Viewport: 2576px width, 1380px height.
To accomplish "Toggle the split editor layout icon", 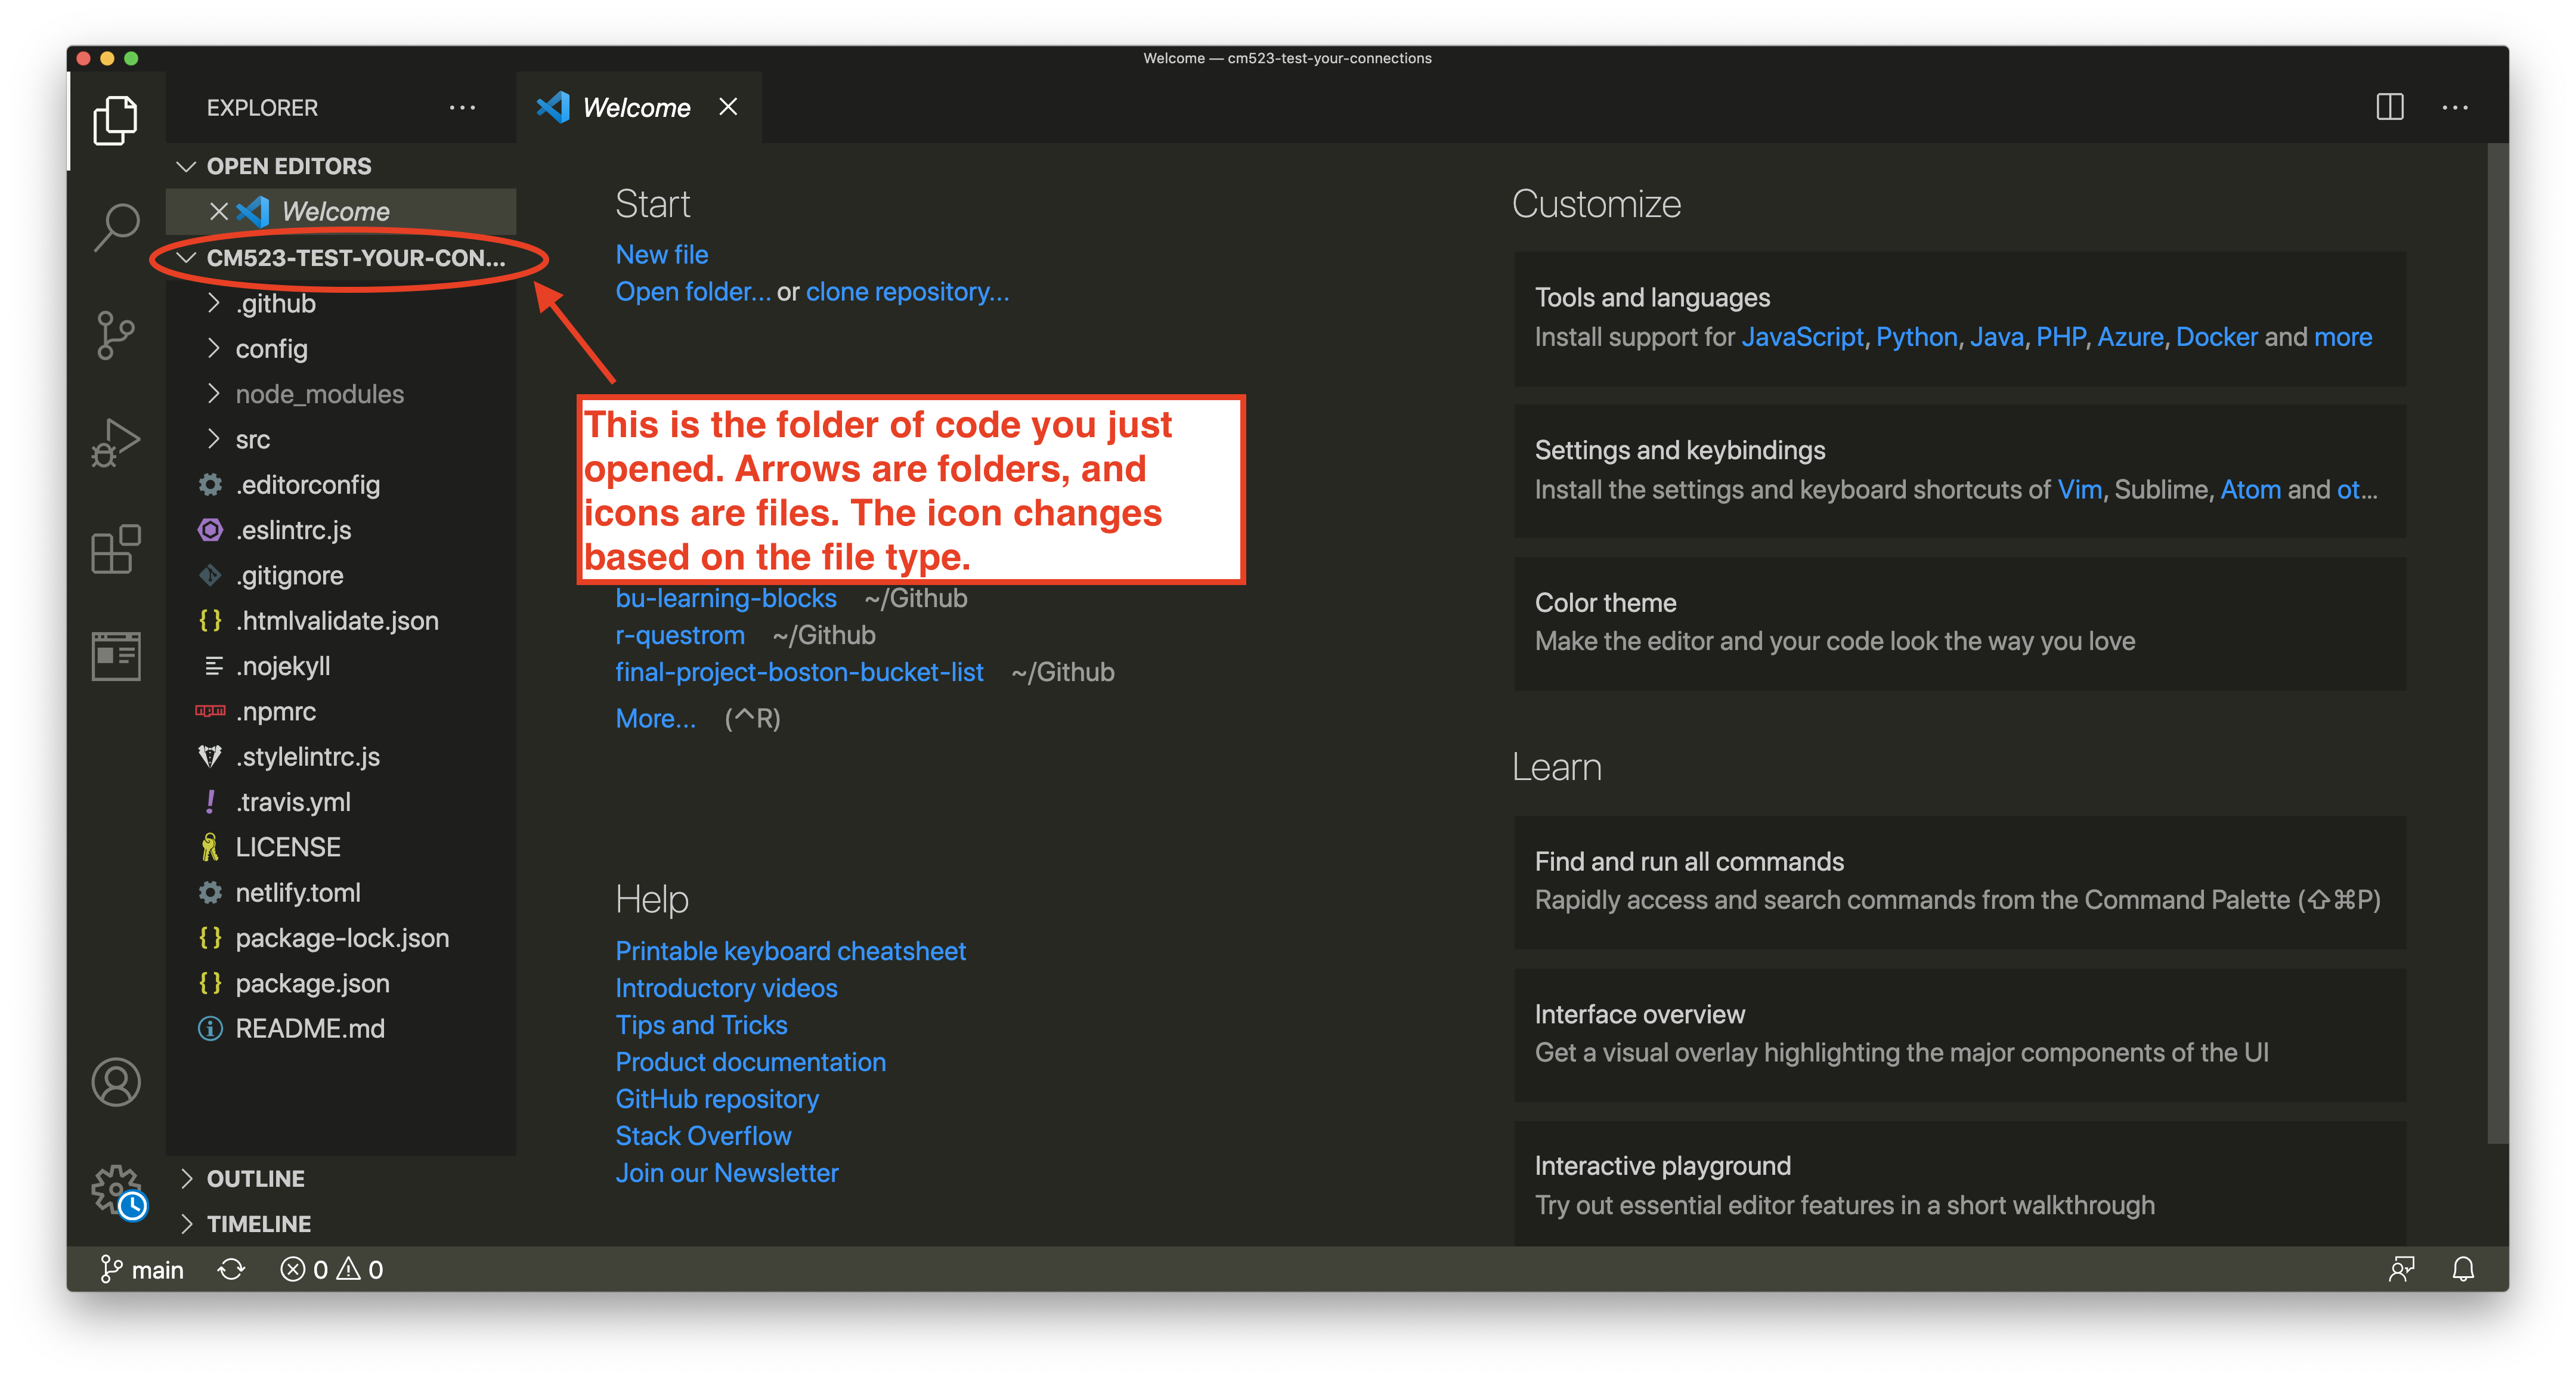I will [2391, 107].
